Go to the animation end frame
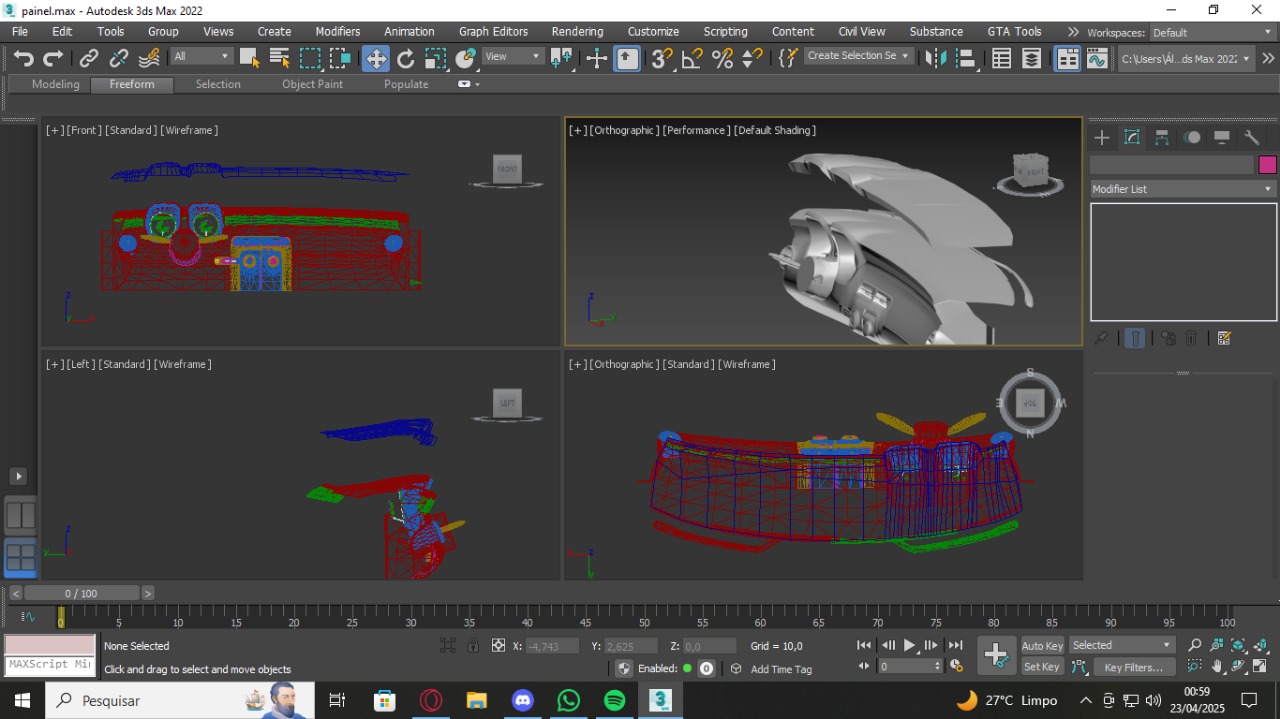Image resolution: width=1280 pixels, height=719 pixels. 956,646
